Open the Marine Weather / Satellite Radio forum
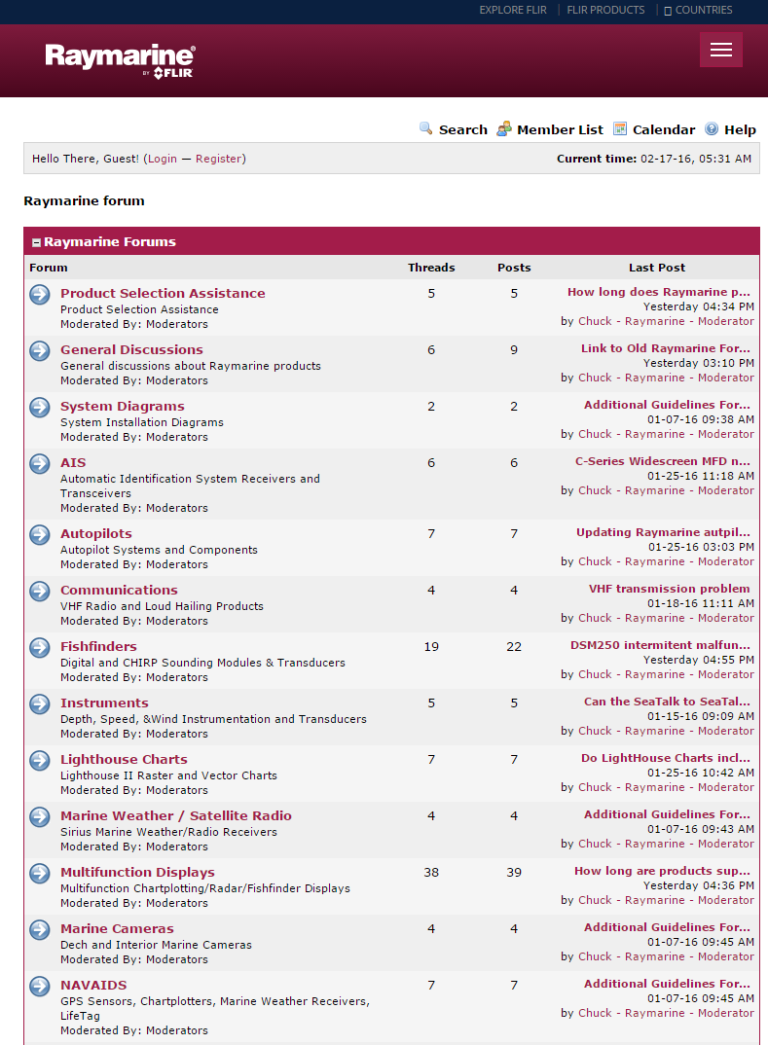This screenshot has height=1045, width=768. tap(175, 816)
